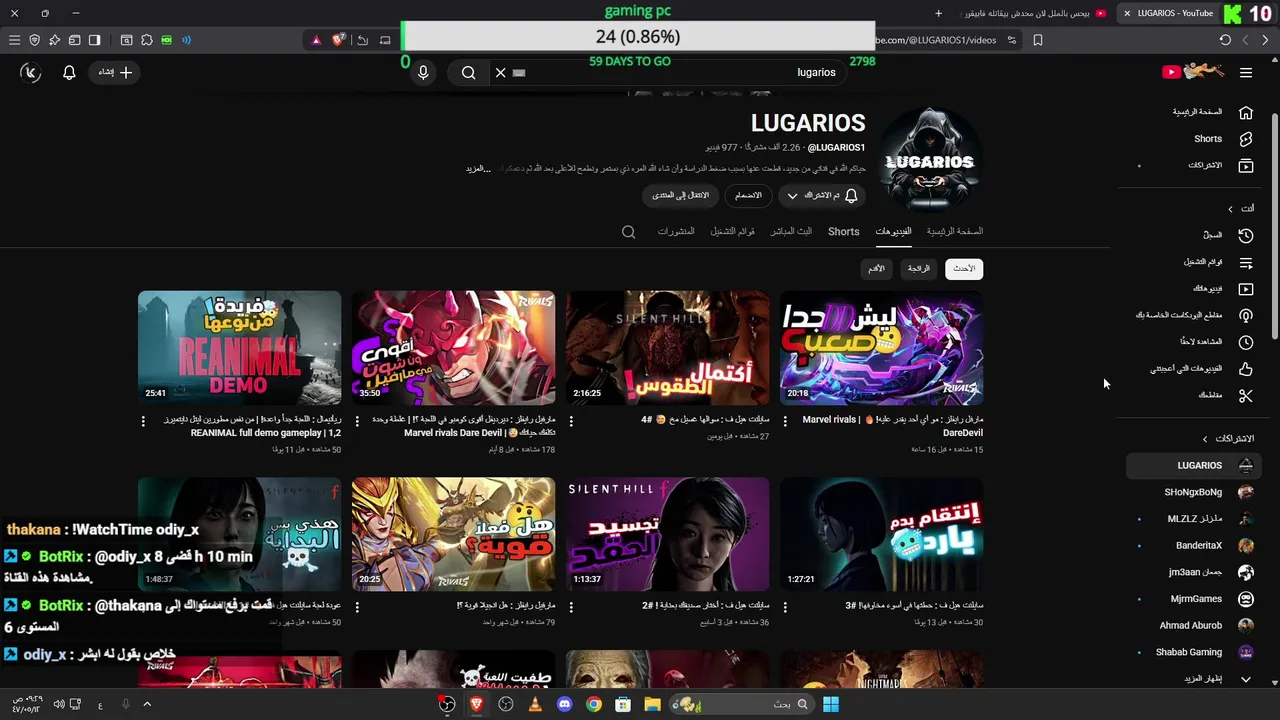Image resolution: width=1280 pixels, height=720 pixels.
Task: Open a new browser tab
Action: point(938,13)
